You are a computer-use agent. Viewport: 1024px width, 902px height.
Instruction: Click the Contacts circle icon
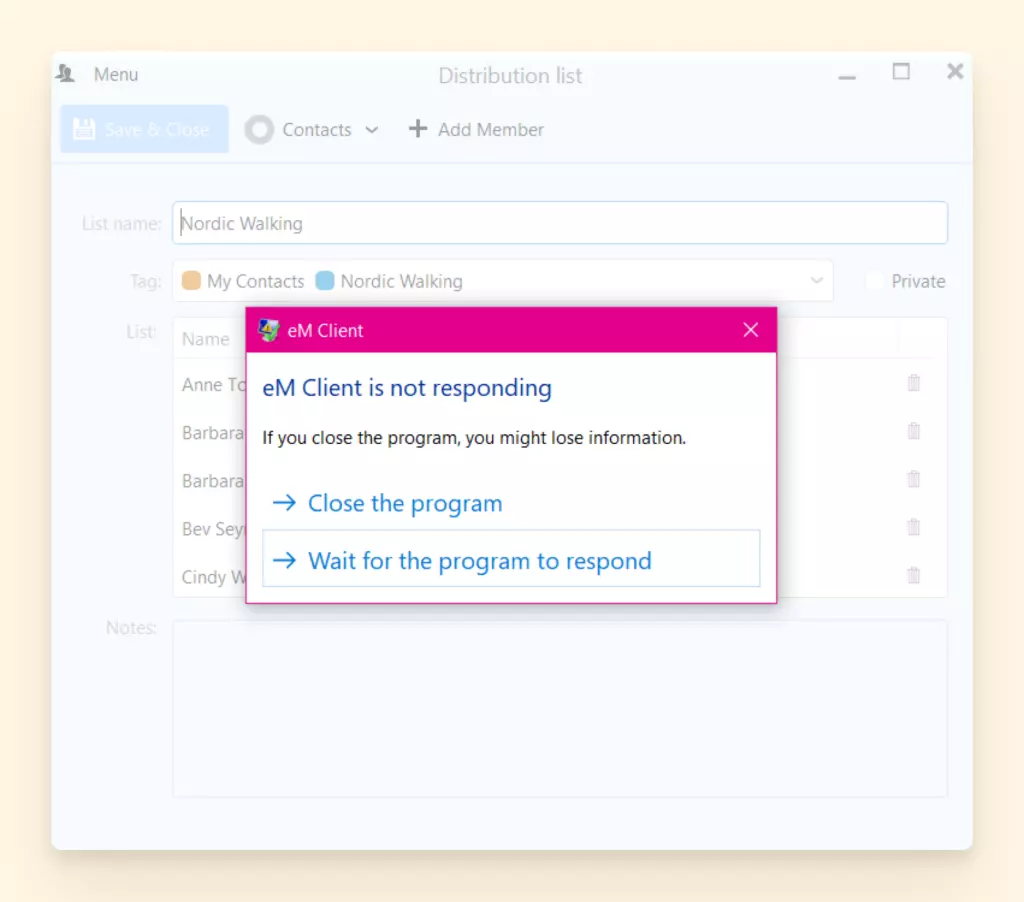coord(259,129)
